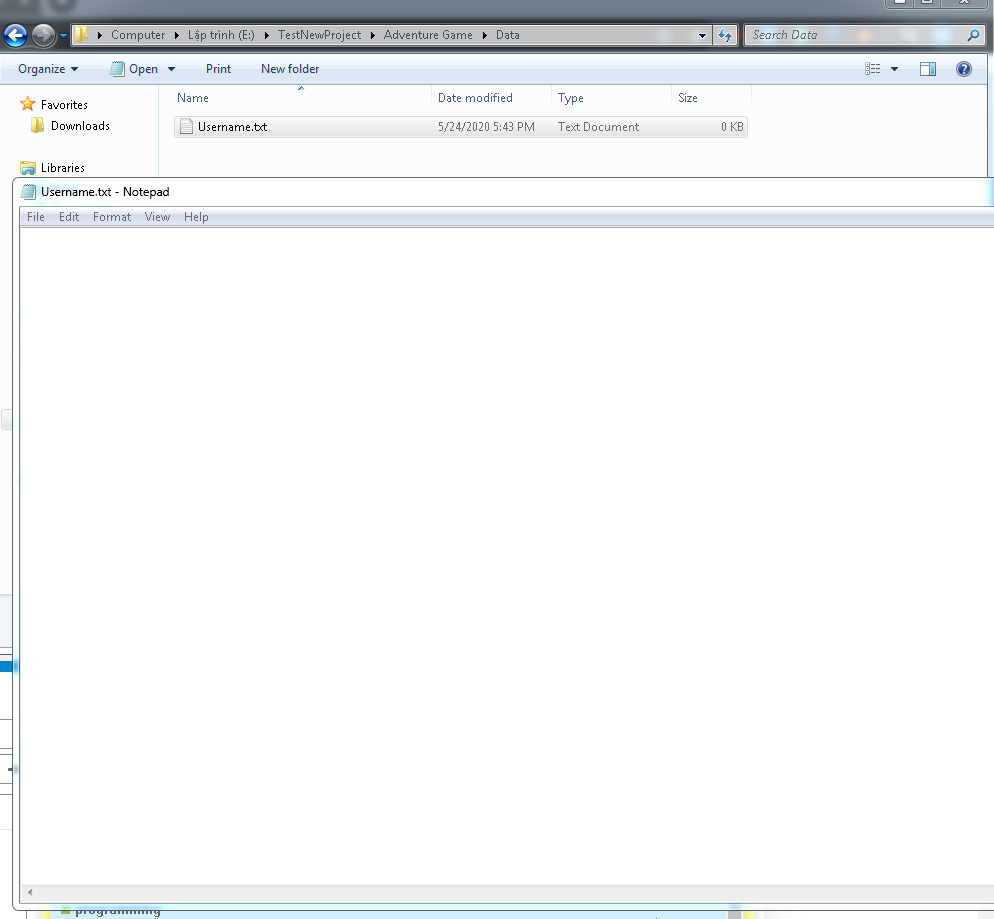The width and height of the screenshot is (994, 919).
Task: Click the Forward navigation arrow
Action: click(x=43, y=36)
